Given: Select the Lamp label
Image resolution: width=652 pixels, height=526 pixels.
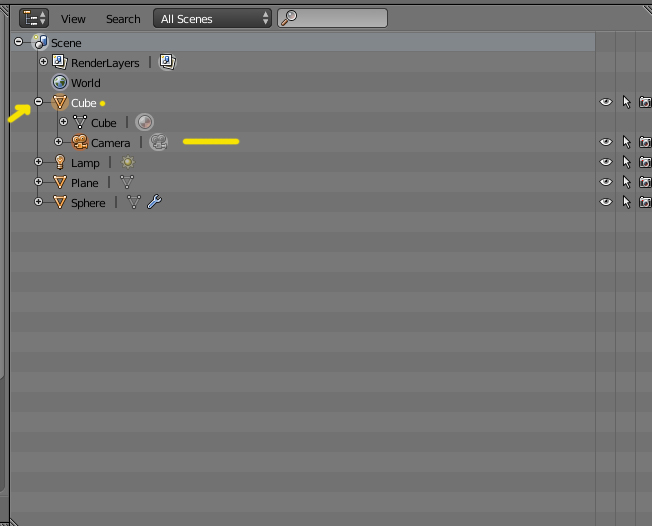Looking at the screenshot, I should 85,163.
